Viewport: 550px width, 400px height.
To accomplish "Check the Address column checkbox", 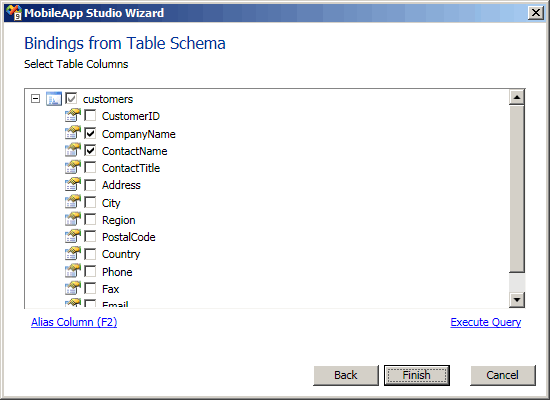I will pos(90,185).
